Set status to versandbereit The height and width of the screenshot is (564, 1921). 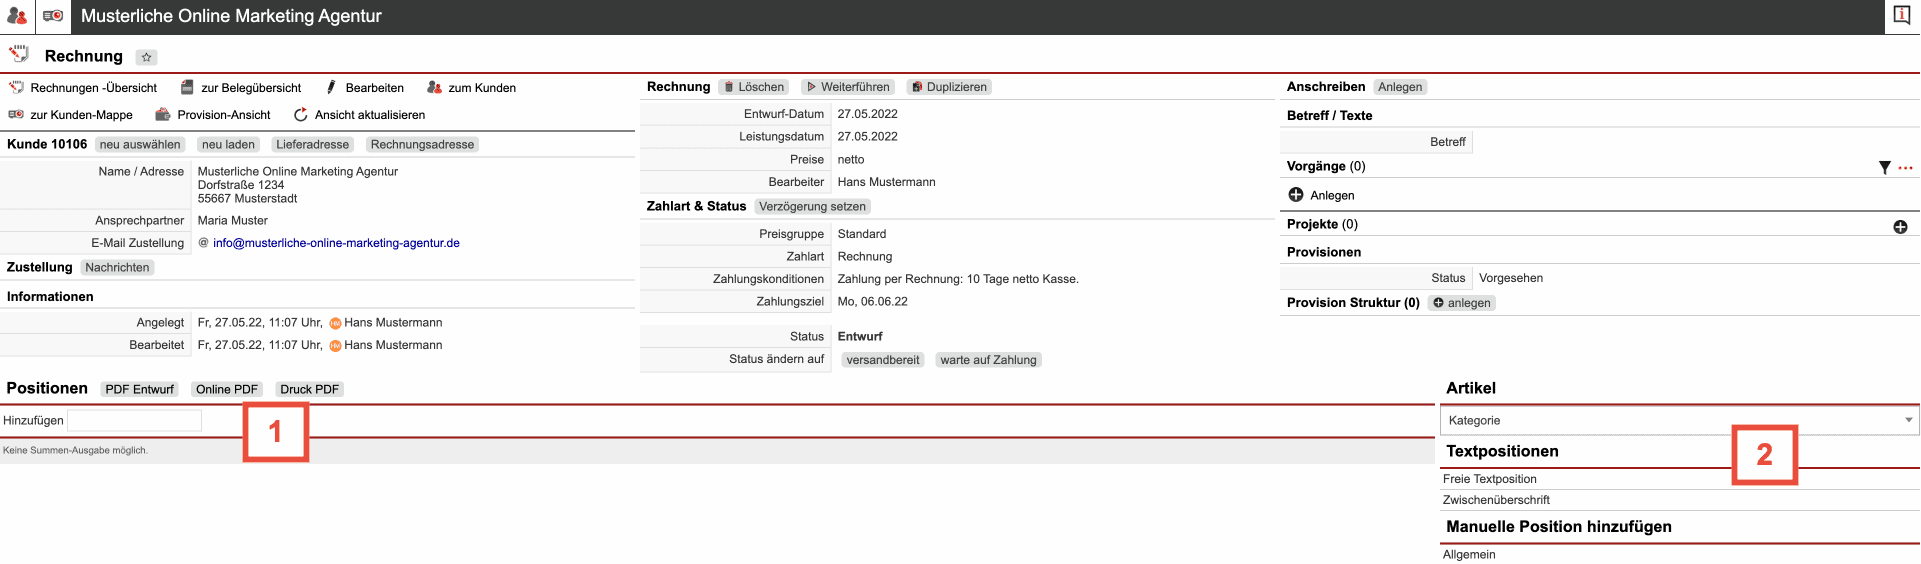coord(882,360)
